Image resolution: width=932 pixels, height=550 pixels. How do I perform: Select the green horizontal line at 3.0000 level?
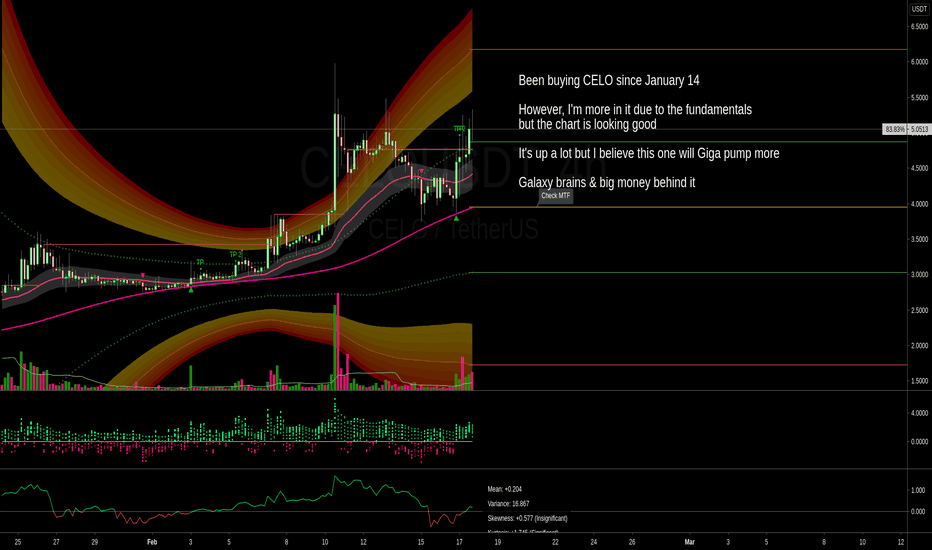[x=688, y=273]
